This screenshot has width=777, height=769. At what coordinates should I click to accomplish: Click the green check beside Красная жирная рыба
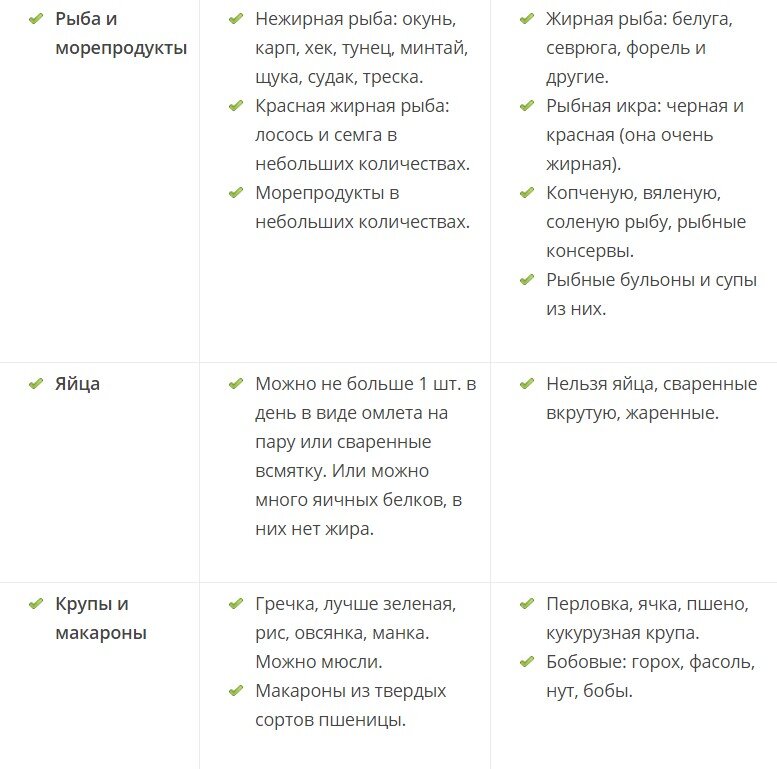[x=236, y=106]
